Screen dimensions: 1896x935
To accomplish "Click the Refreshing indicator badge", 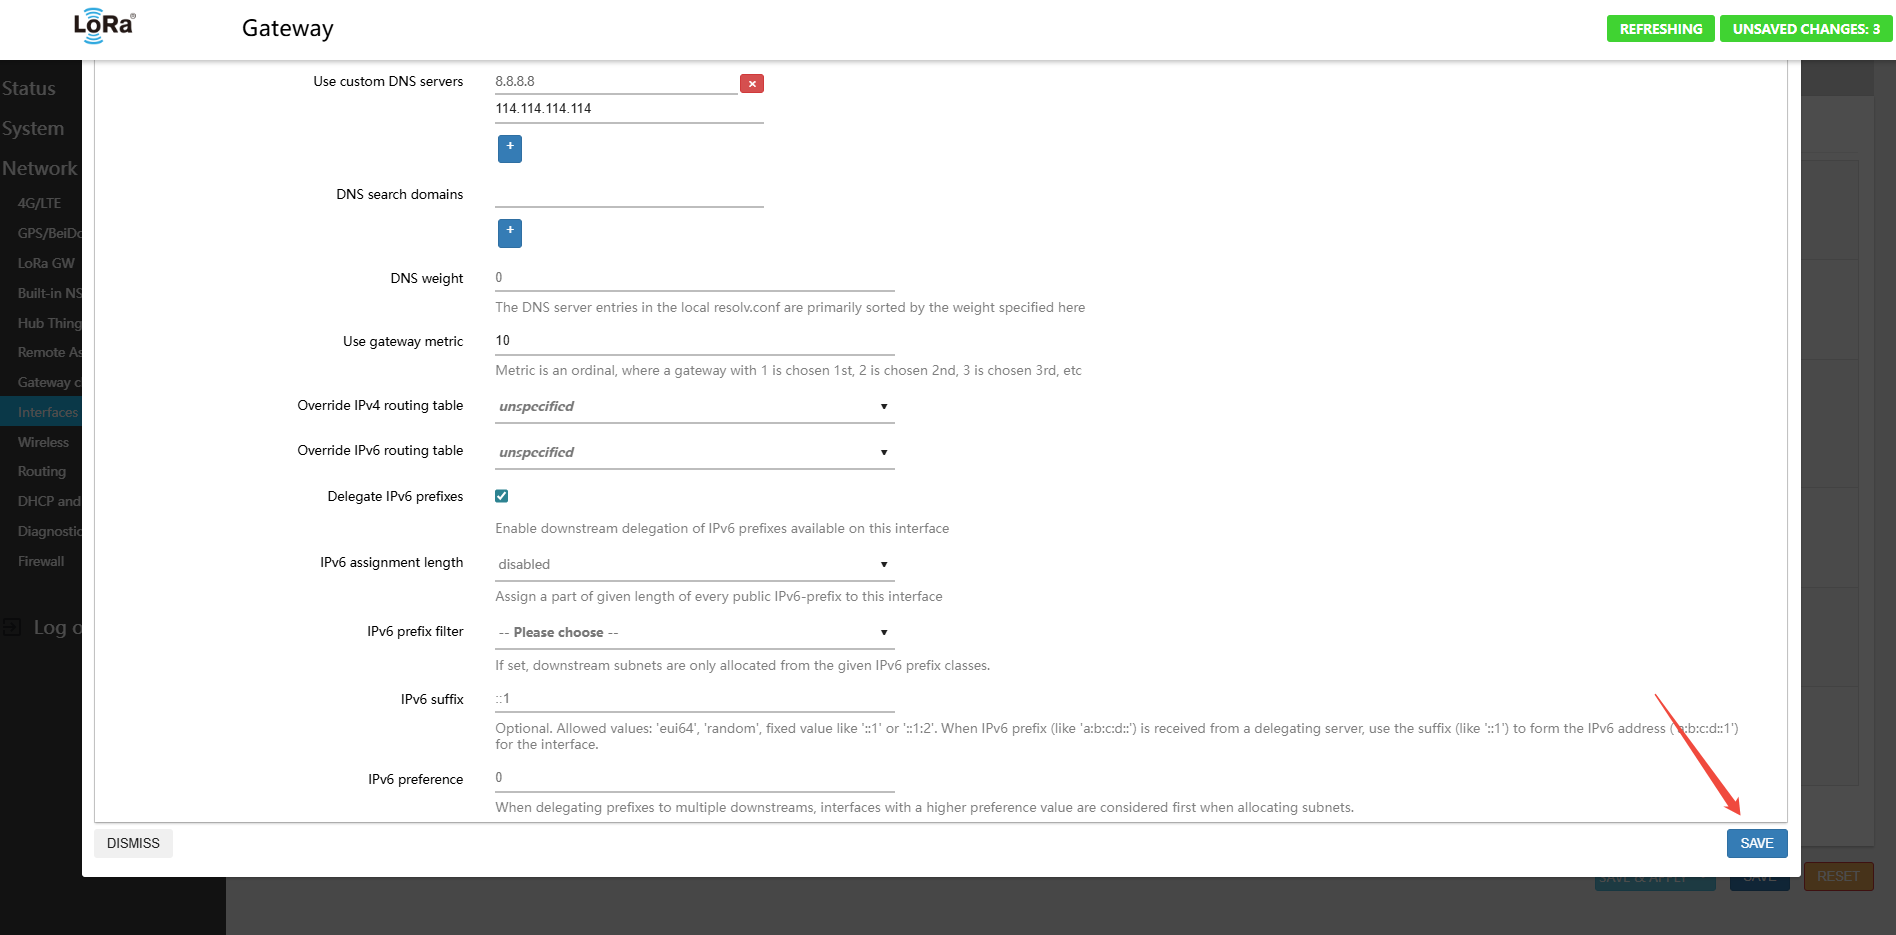I will [1660, 29].
